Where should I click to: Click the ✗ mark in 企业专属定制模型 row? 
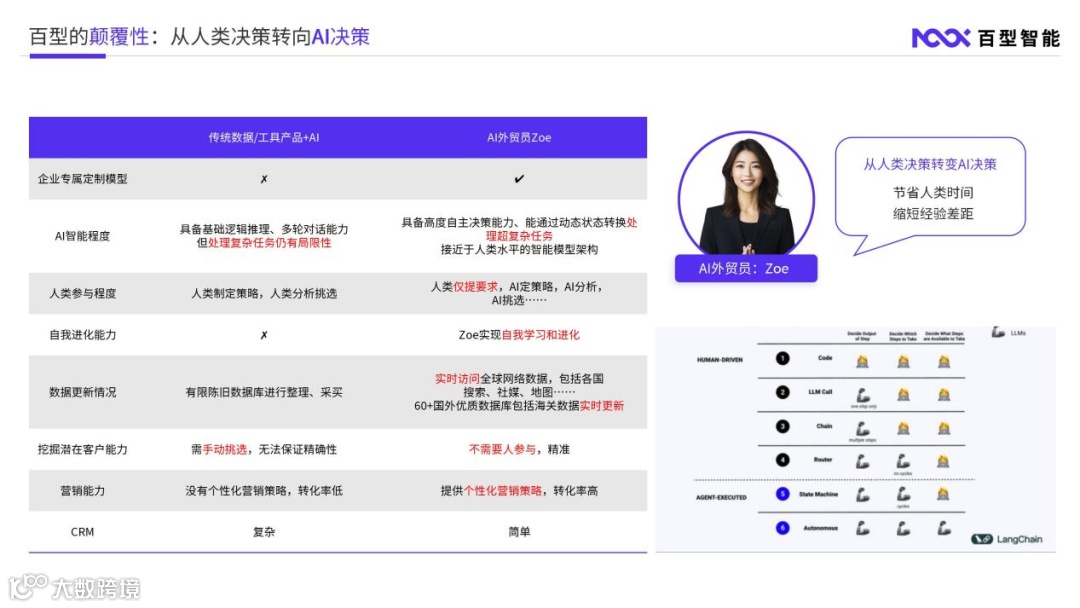point(264,179)
